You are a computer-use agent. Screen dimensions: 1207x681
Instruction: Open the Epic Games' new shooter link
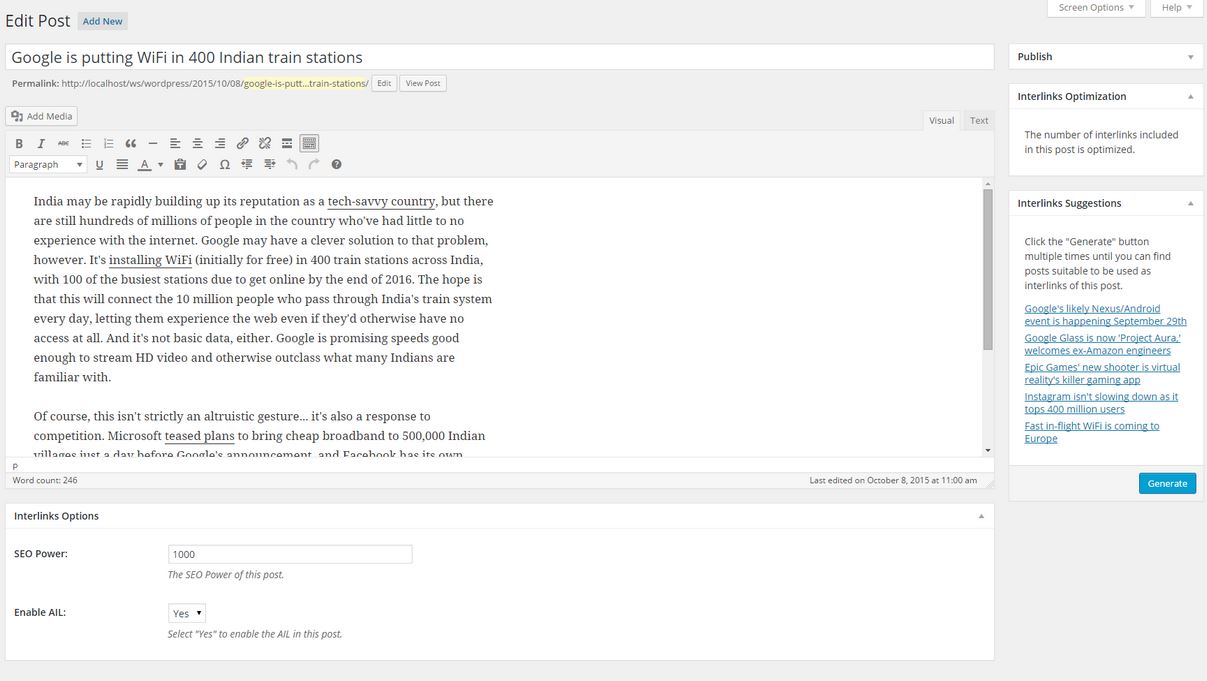[1102, 373]
